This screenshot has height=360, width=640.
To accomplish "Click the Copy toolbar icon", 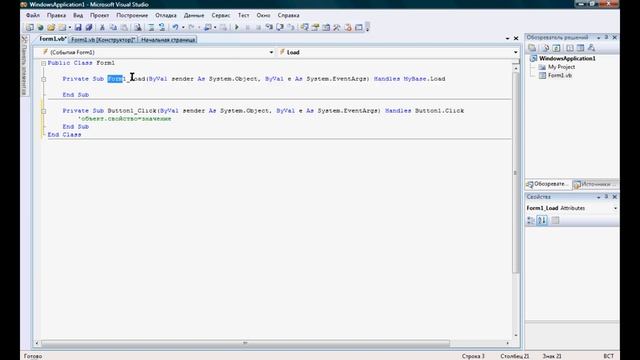I will click(113, 27).
